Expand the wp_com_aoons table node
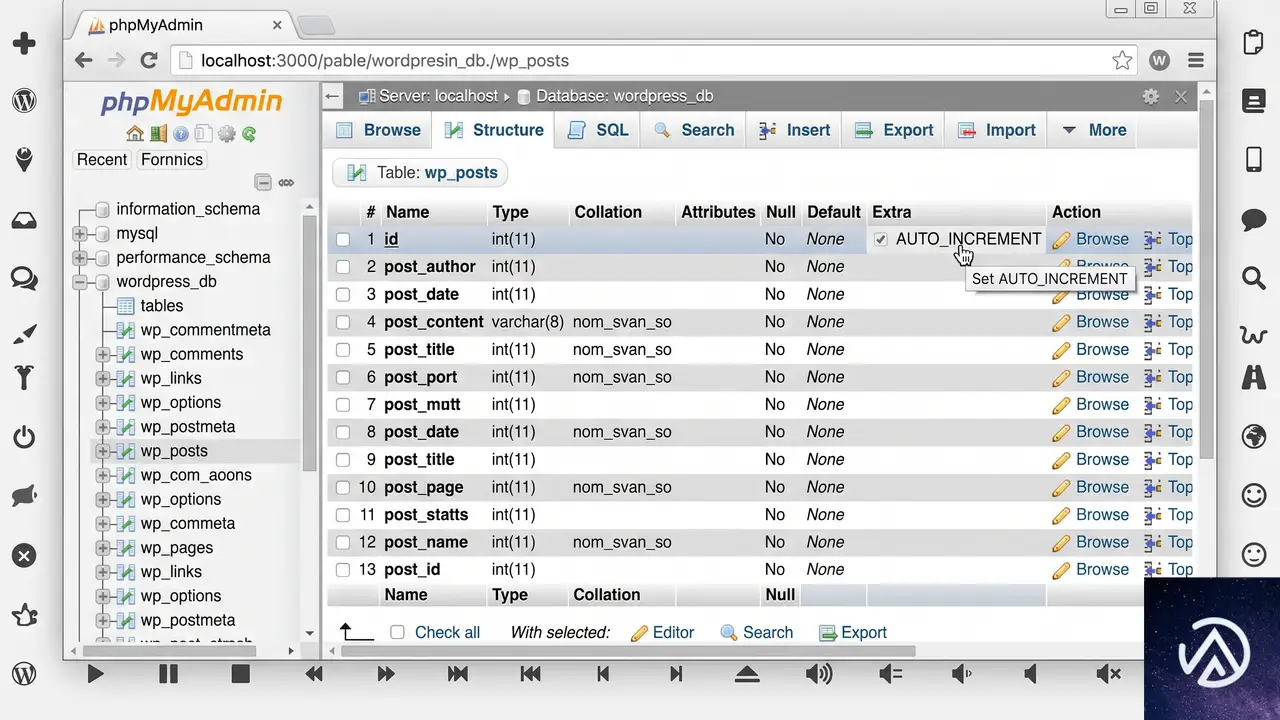This screenshot has width=1280, height=720. [x=103, y=475]
